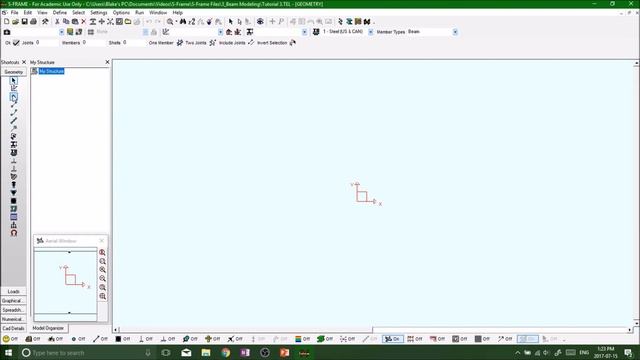Toggle the green shield Off status button

pyautogui.click(x=325, y=339)
